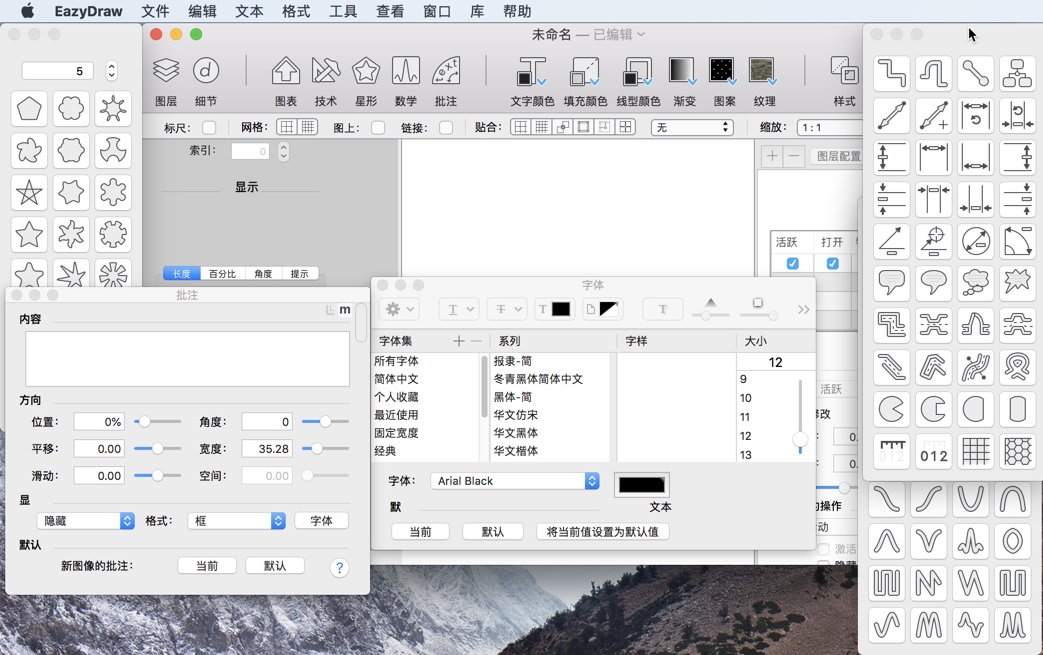Open the gear actions menu in font panel
This screenshot has width=1043, height=655.
click(x=399, y=309)
